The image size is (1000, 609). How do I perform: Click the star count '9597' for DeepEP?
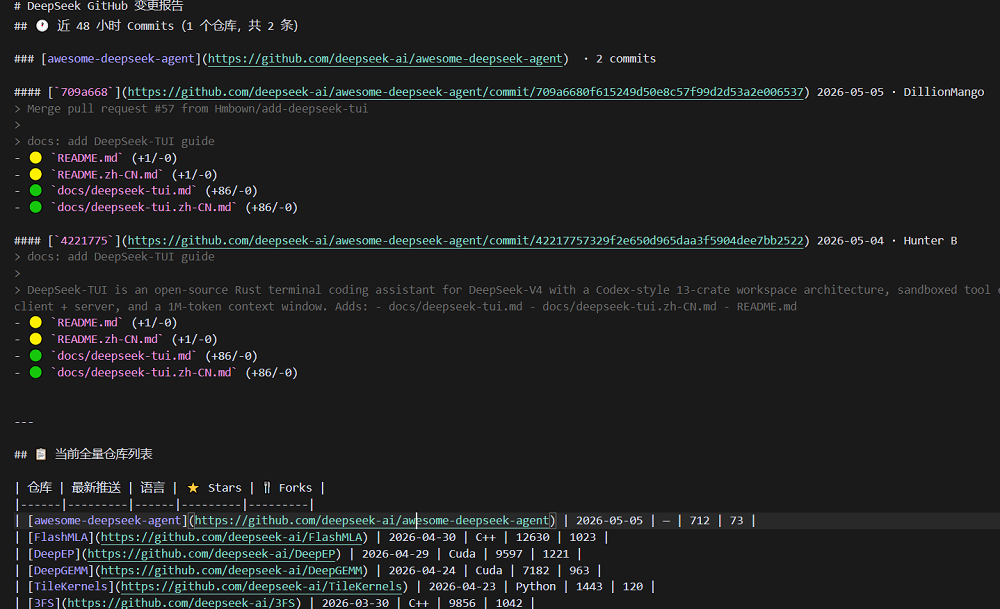click(x=509, y=554)
